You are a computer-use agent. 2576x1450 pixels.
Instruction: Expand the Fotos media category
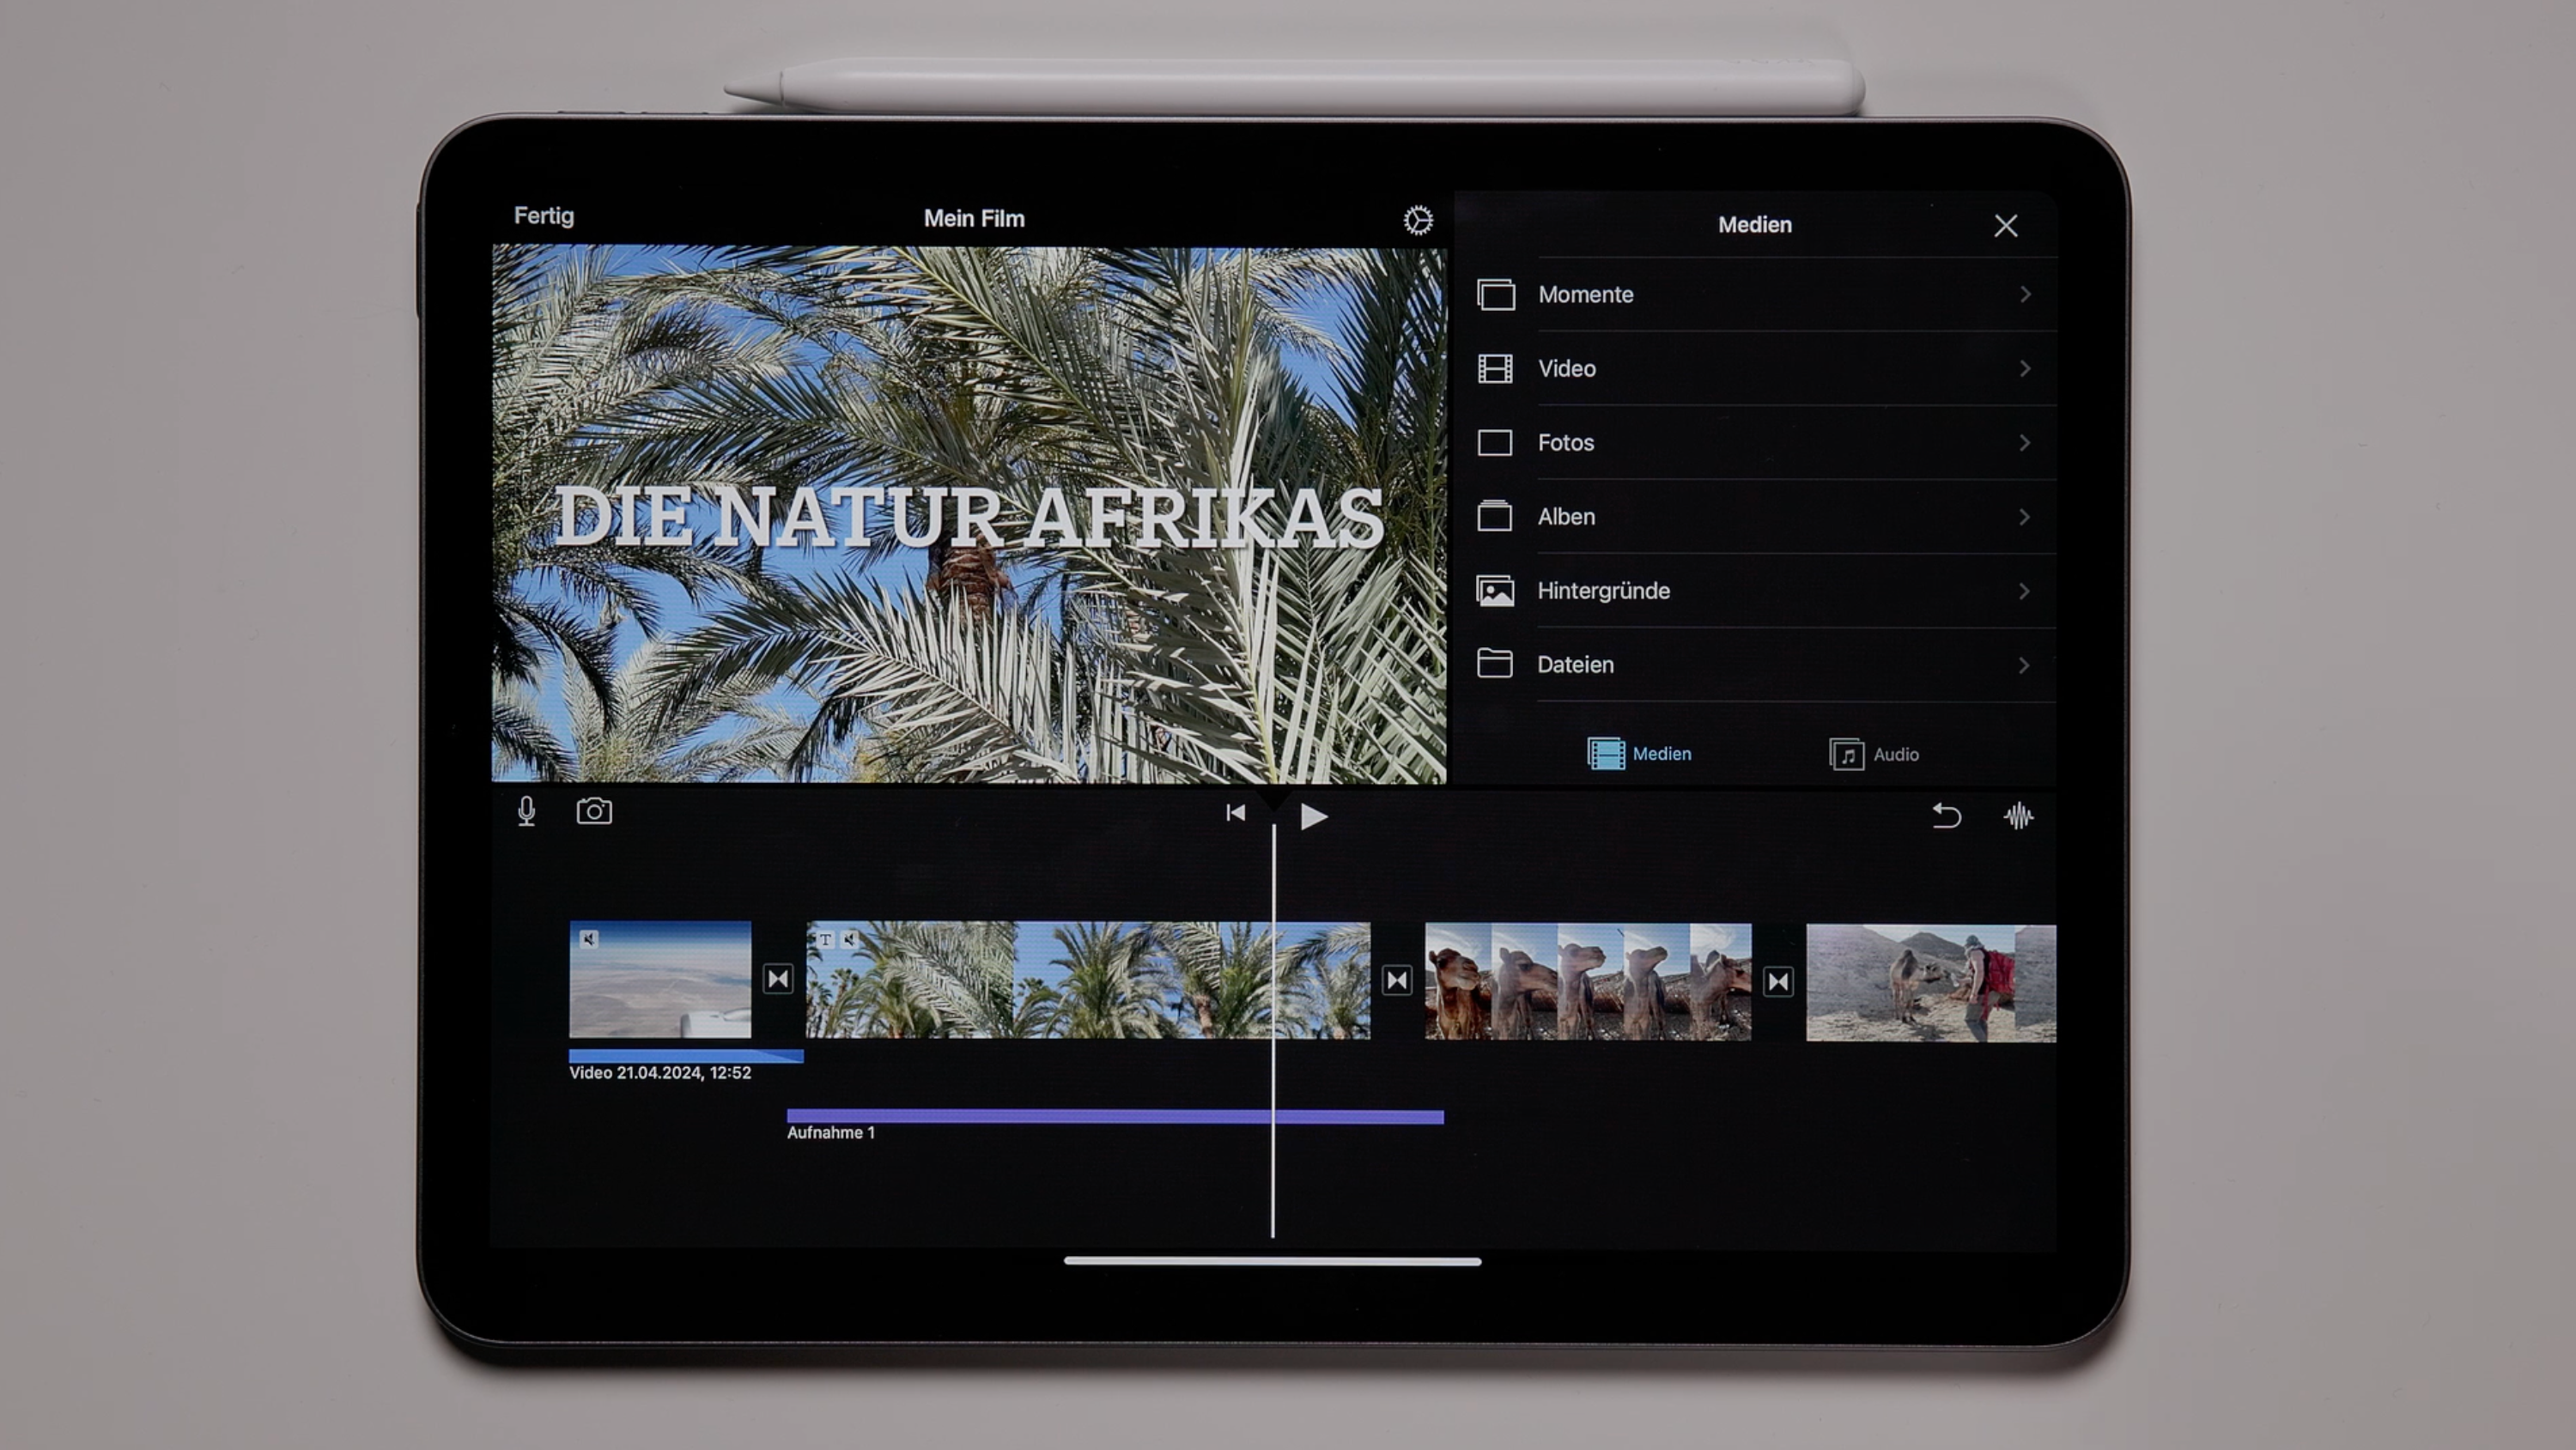[1795, 442]
